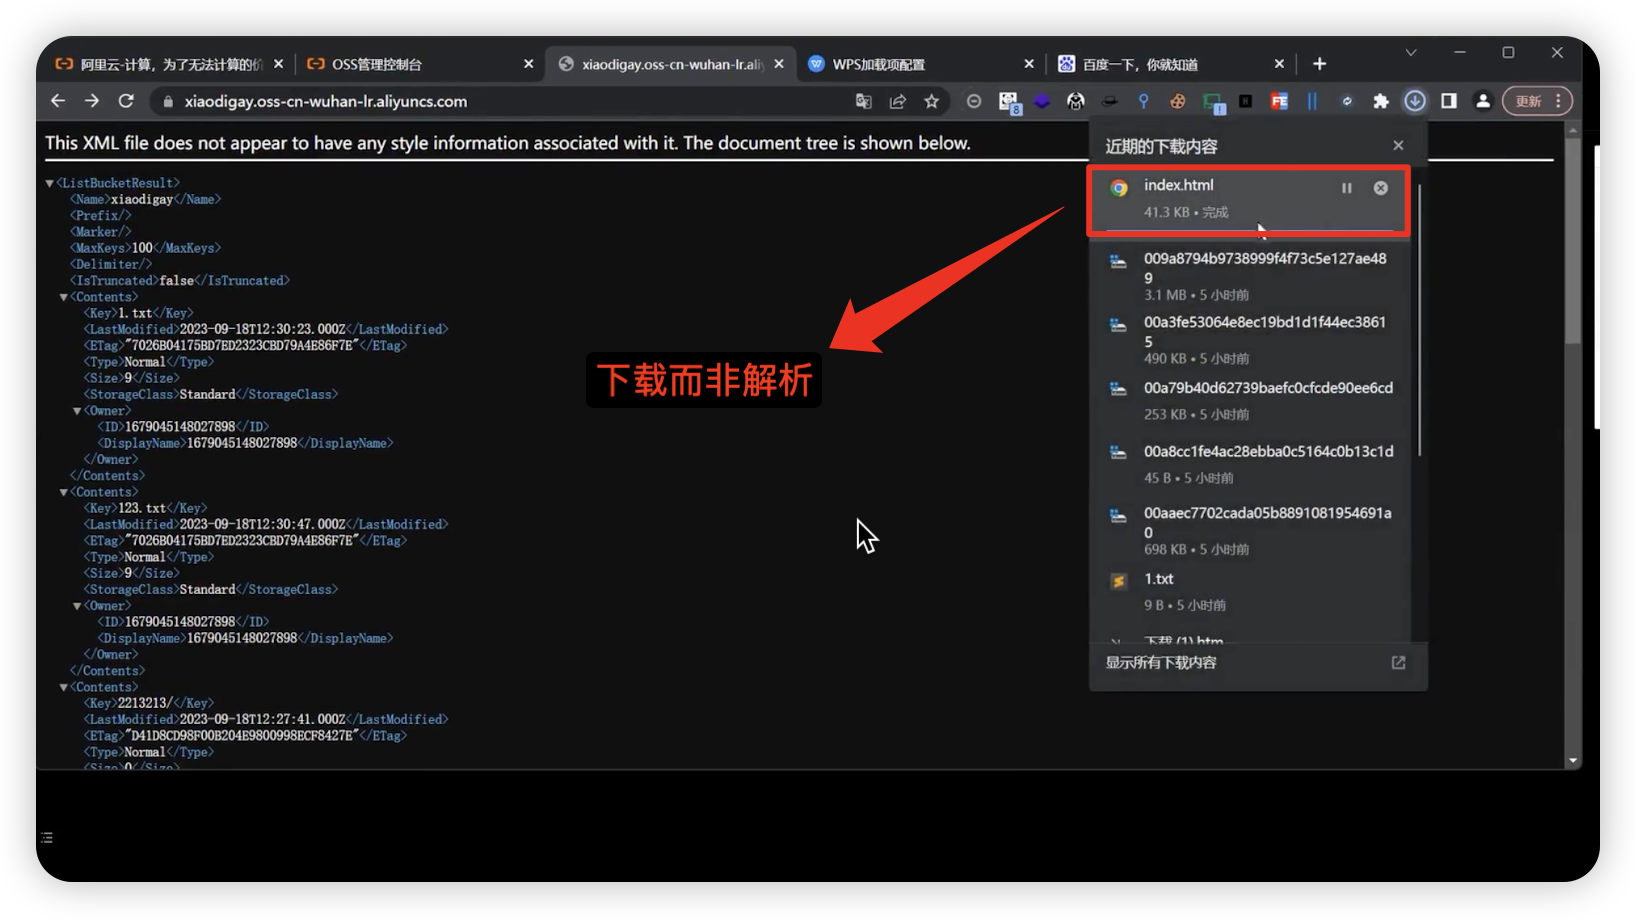Close the 百度一下 tab

click(x=1279, y=64)
